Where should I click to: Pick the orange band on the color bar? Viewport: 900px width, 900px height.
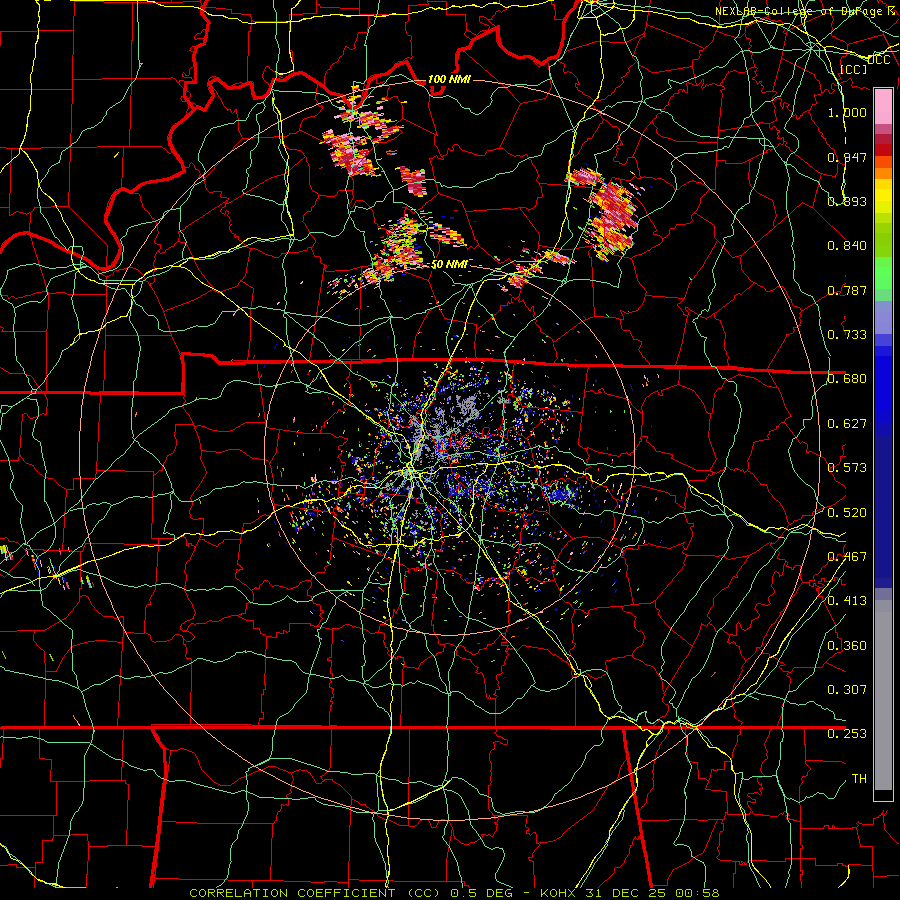coord(883,173)
